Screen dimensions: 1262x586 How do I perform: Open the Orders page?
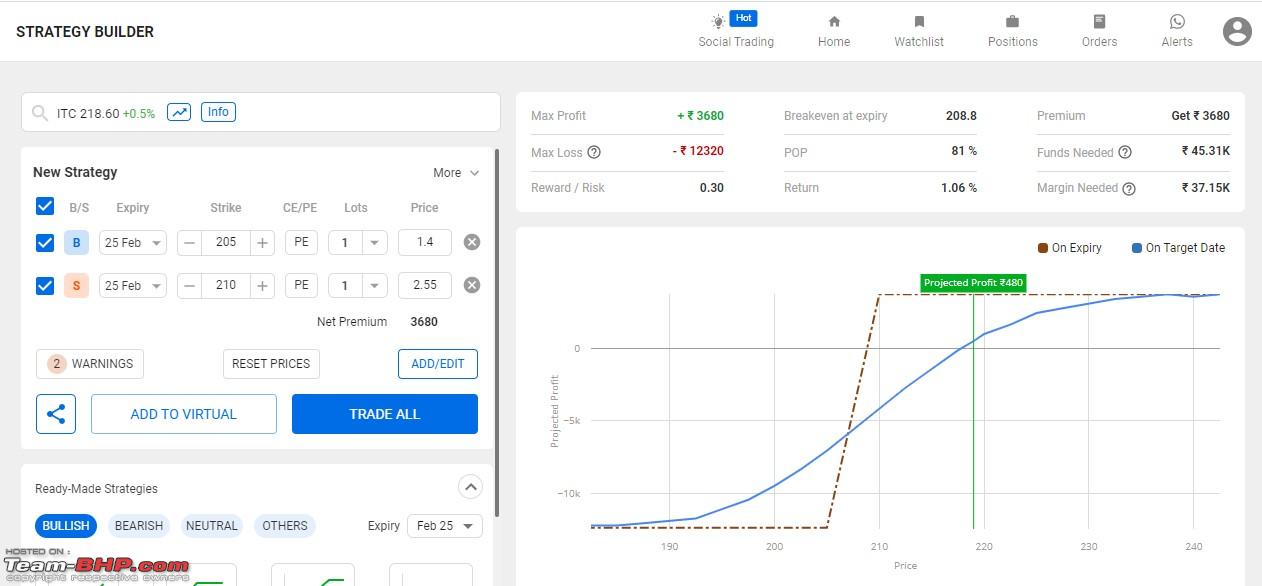[1099, 31]
